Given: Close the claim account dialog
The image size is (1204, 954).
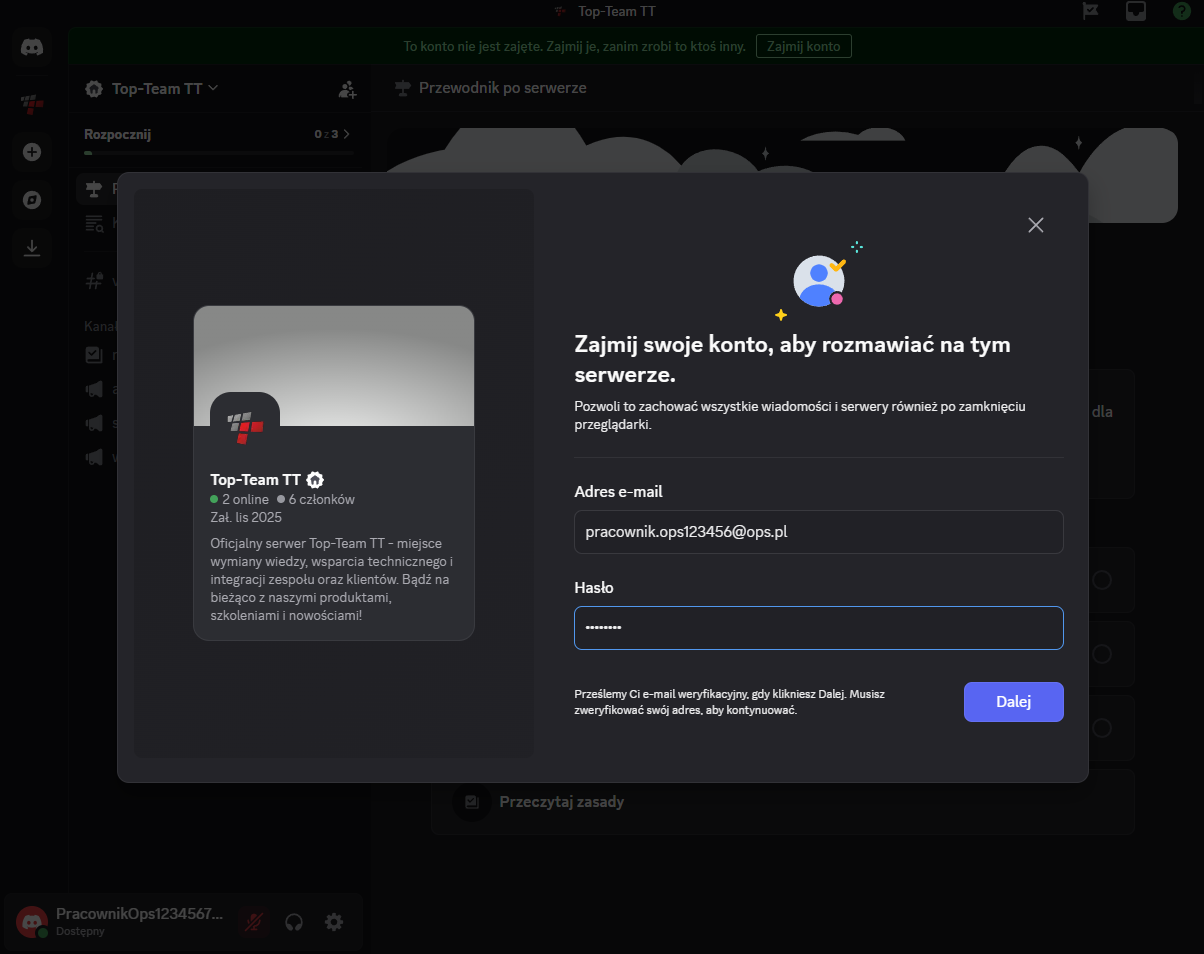Looking at the screenshot, I should pyautogui.click(x=1036, y=225).
